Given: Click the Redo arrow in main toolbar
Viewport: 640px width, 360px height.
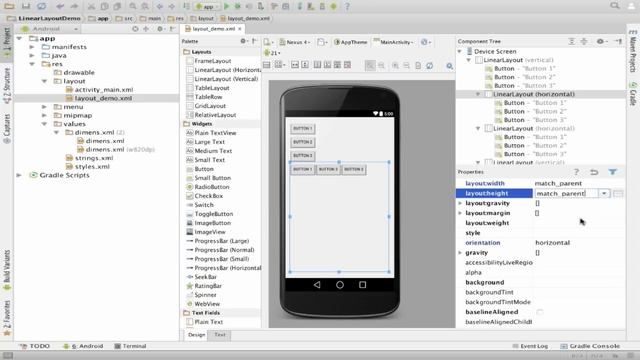Looking at the screenshot, I should [x=74, y=6].
